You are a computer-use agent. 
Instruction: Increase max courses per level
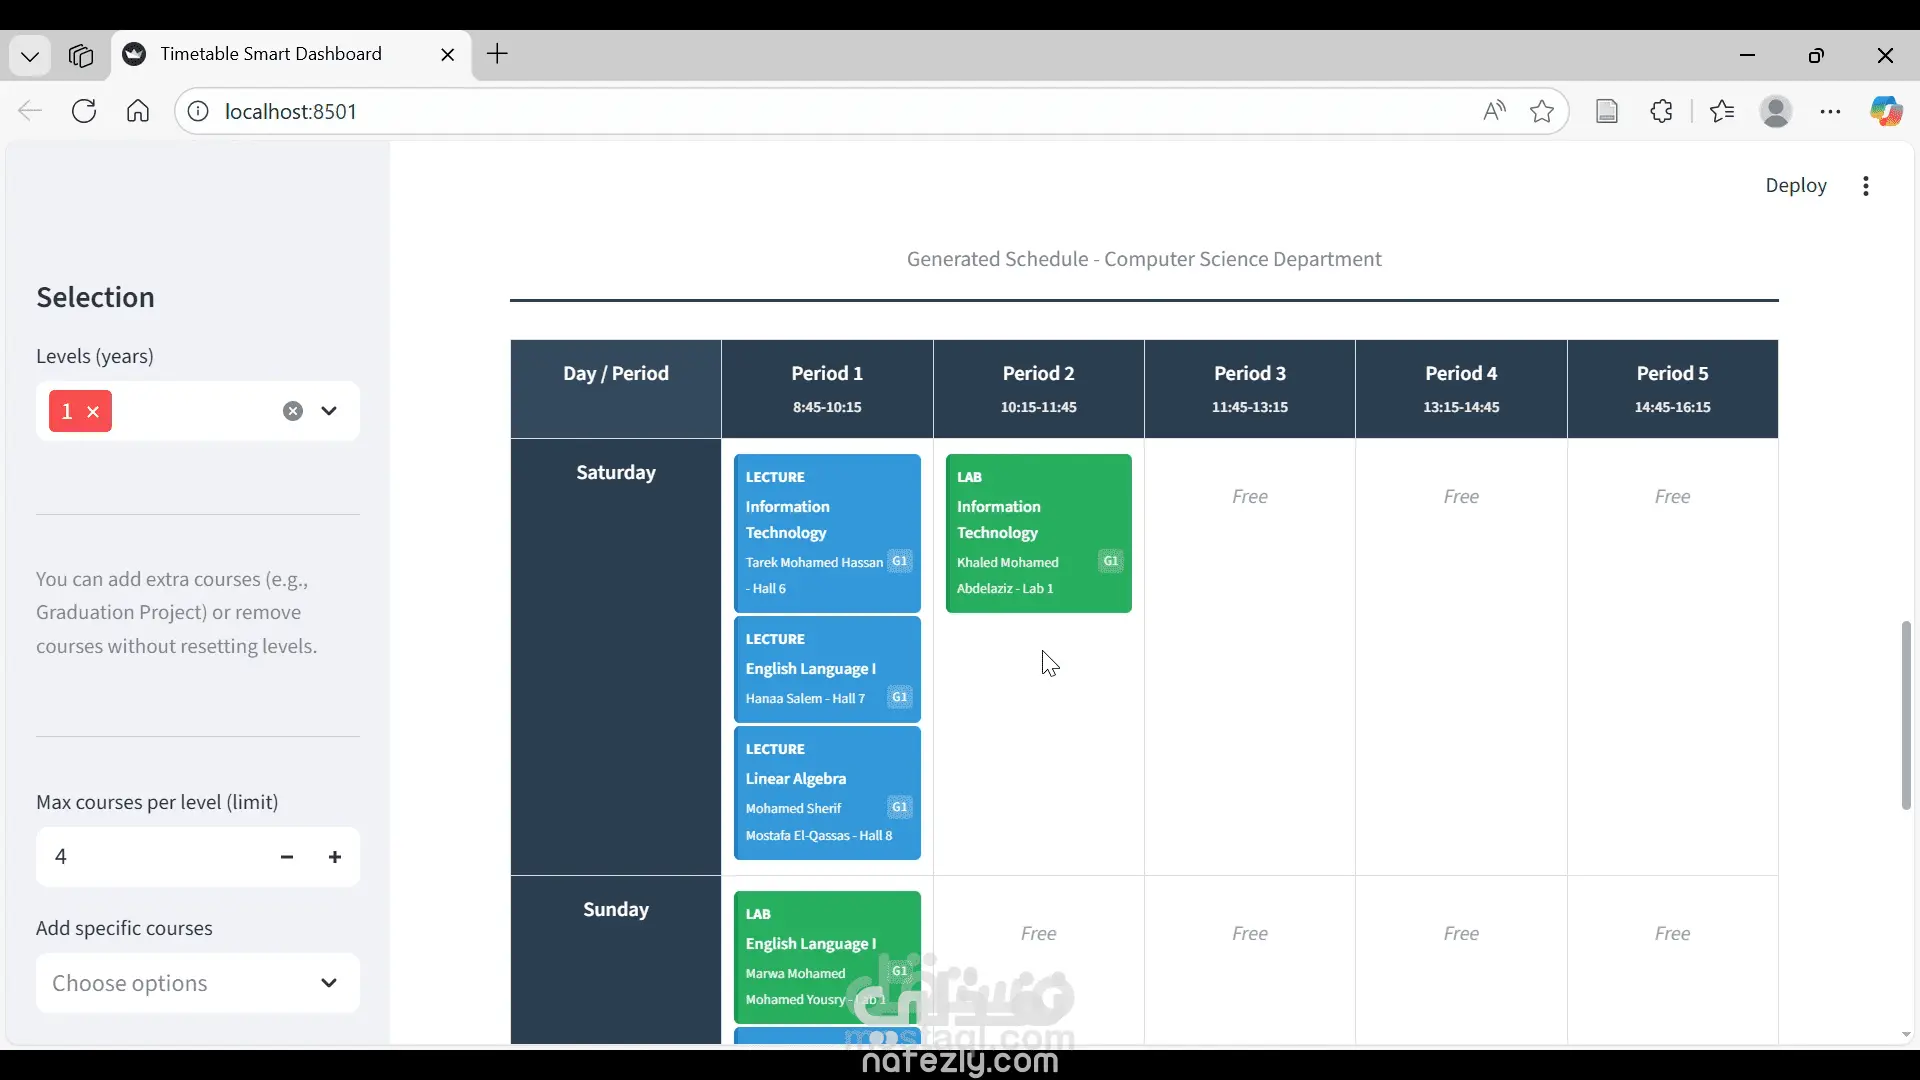335,857
